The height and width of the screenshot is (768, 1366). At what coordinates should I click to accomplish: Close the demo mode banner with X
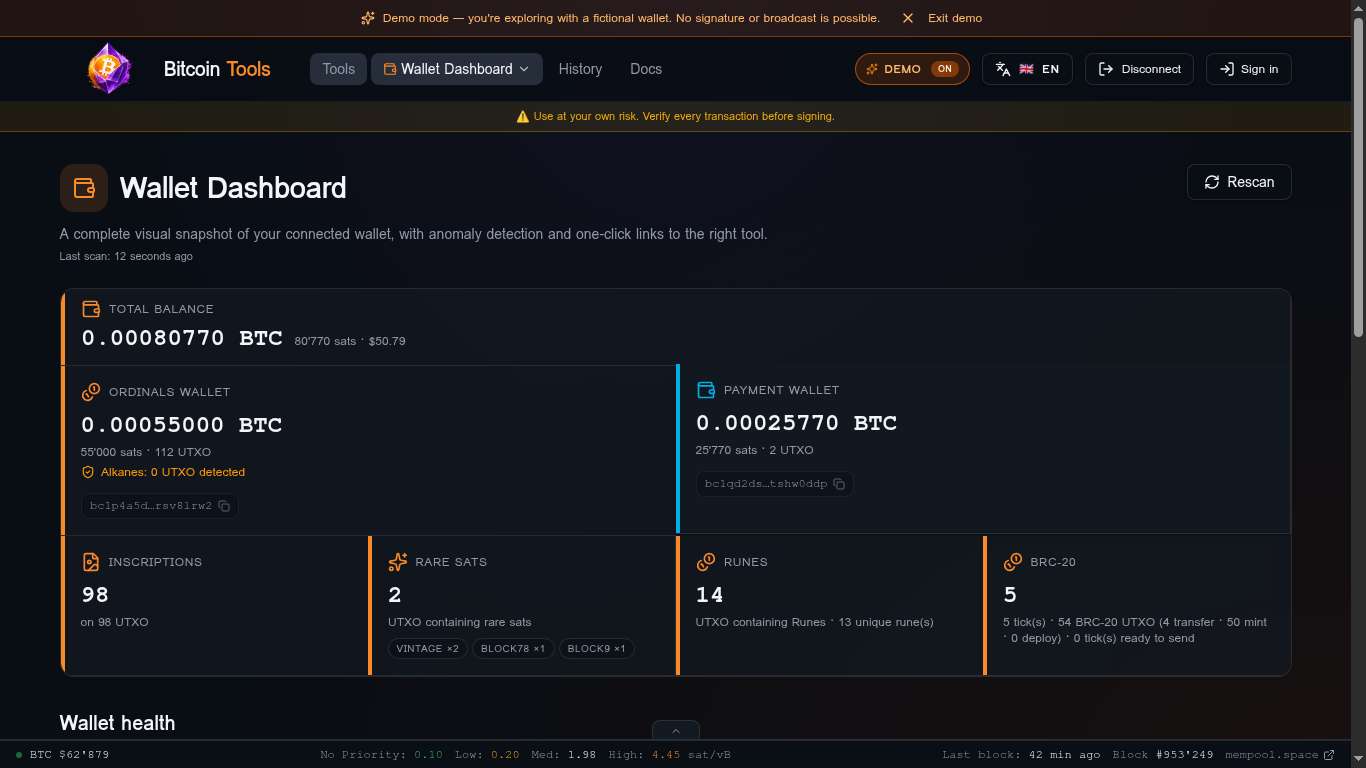coord(908,18)
